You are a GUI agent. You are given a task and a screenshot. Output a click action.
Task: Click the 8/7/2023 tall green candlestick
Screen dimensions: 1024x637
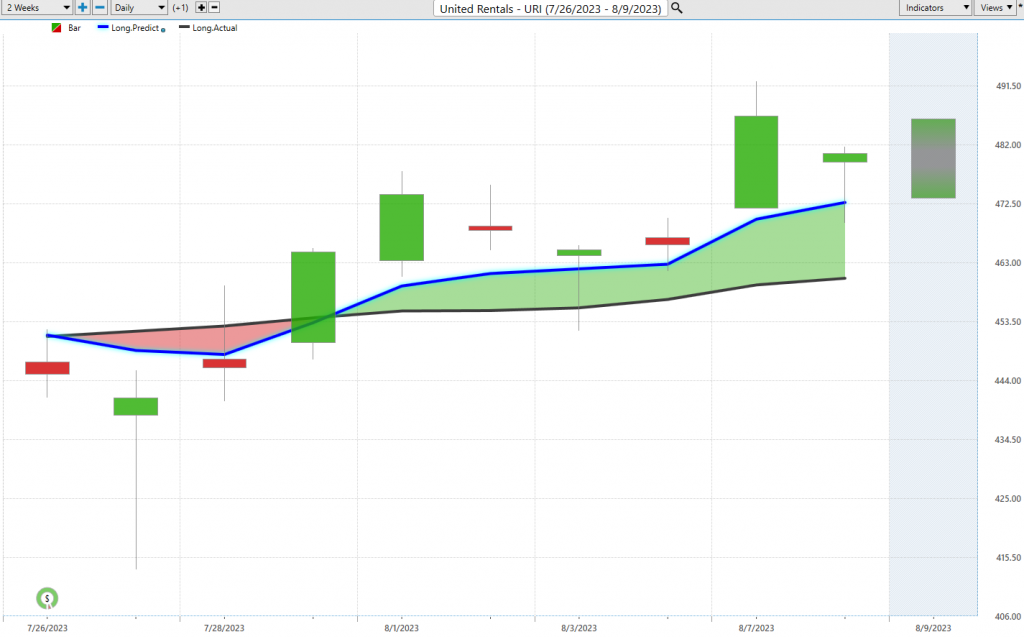[x=756, y=162]
